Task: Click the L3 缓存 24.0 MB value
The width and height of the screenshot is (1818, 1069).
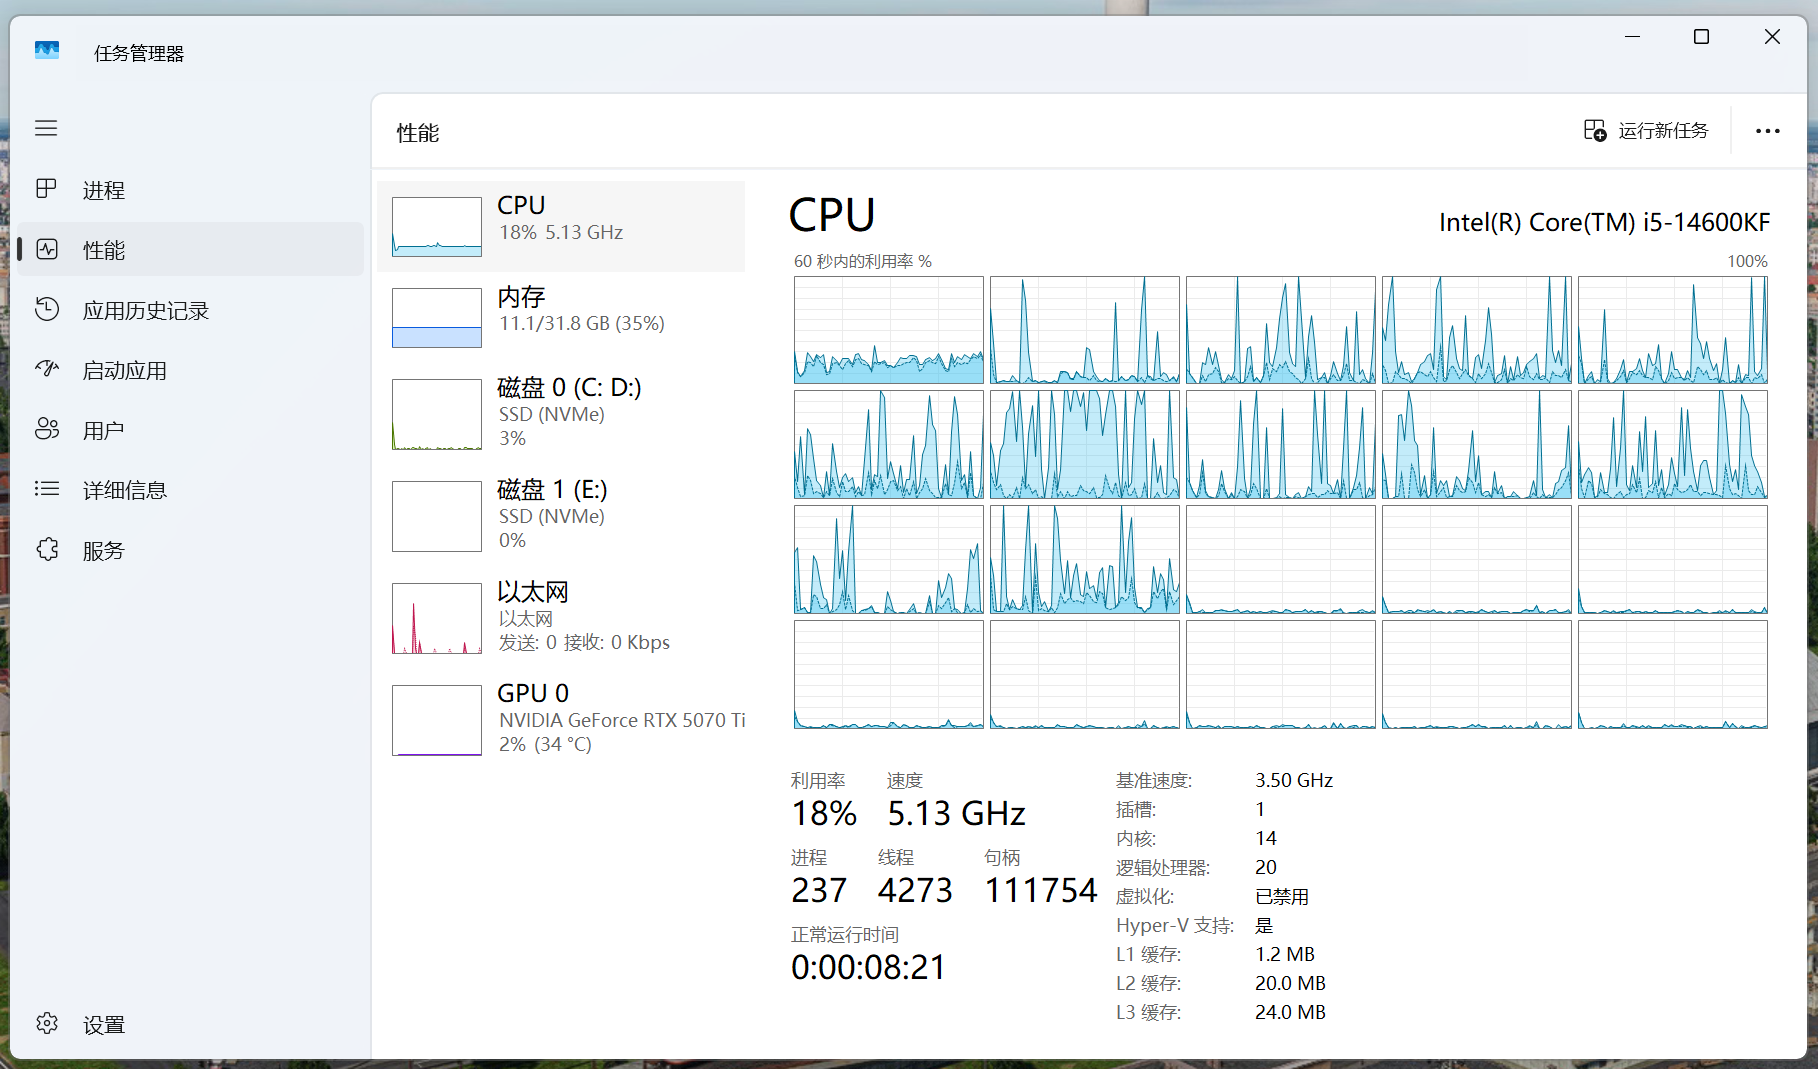Action: point(1290,1012)
